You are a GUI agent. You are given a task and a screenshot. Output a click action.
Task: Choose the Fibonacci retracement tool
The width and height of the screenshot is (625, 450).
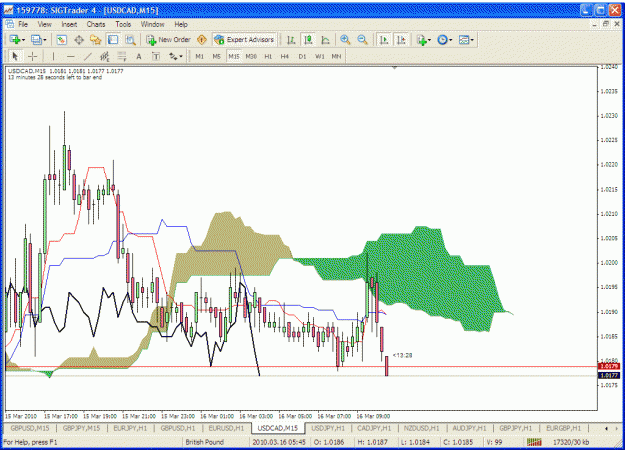pyautogui.click(x=122, y=57)
